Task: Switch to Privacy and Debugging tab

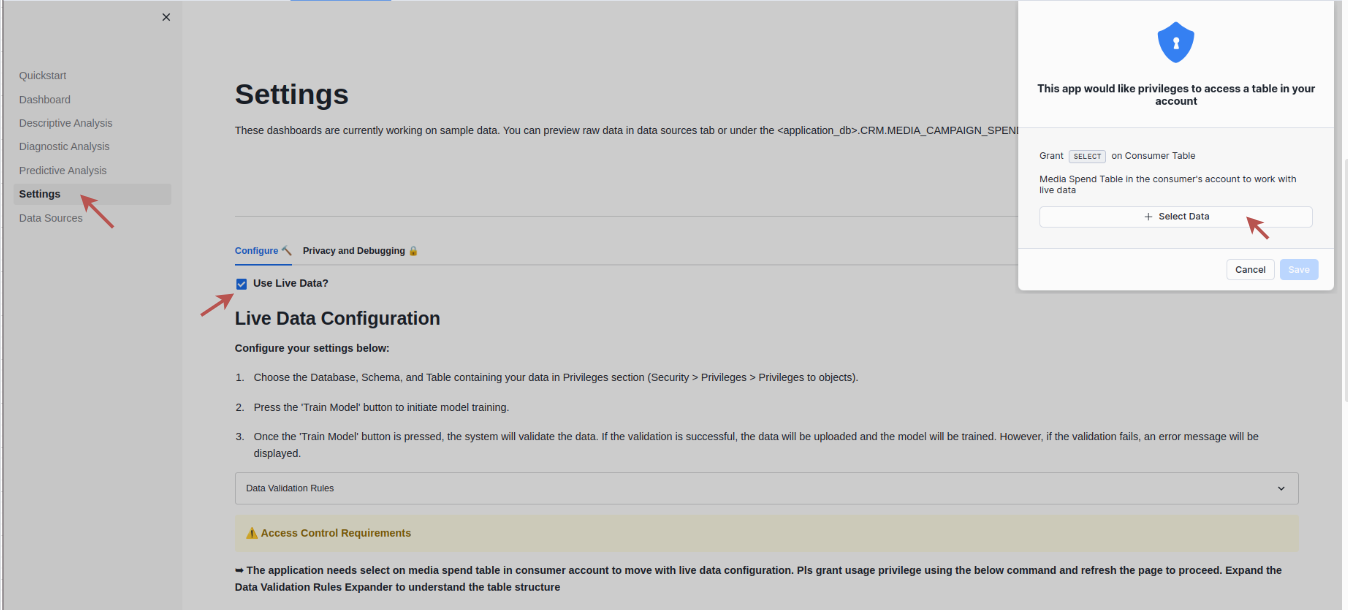Action: pyautogui.click(x=354, y=251)
